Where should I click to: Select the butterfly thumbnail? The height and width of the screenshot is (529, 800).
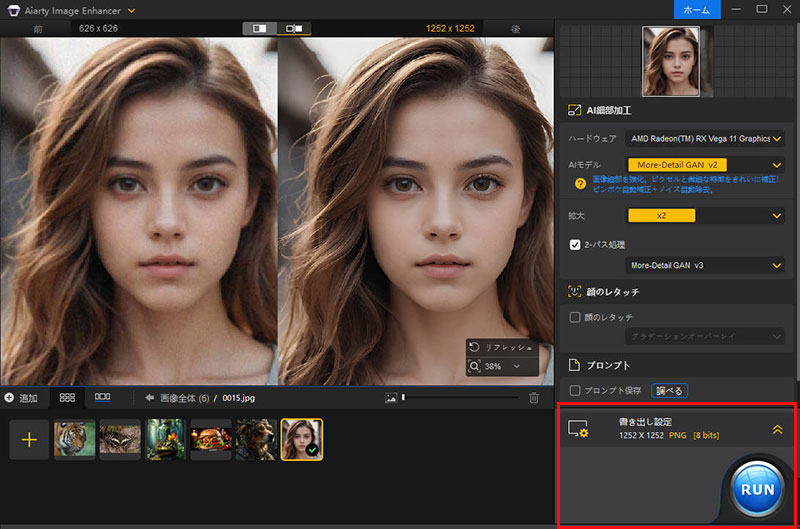coord(120,439)
